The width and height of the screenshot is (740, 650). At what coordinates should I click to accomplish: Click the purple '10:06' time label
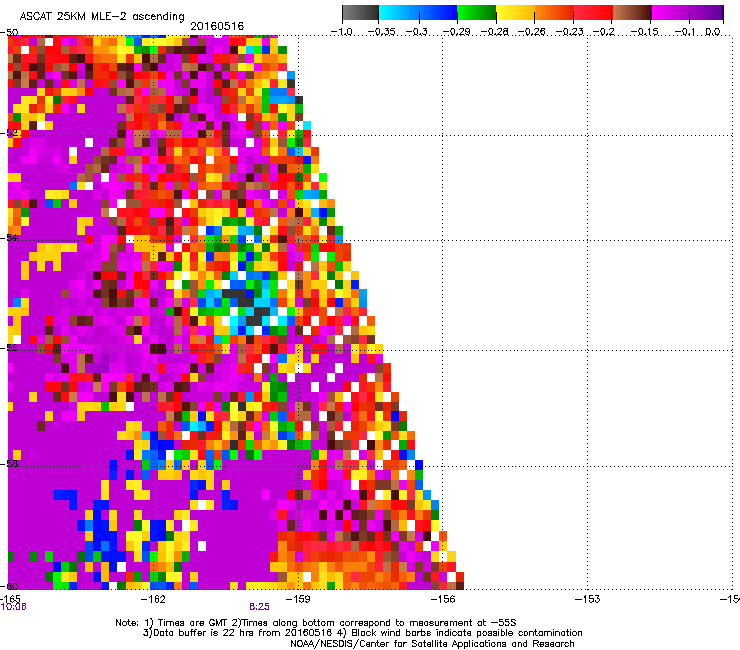14,607
